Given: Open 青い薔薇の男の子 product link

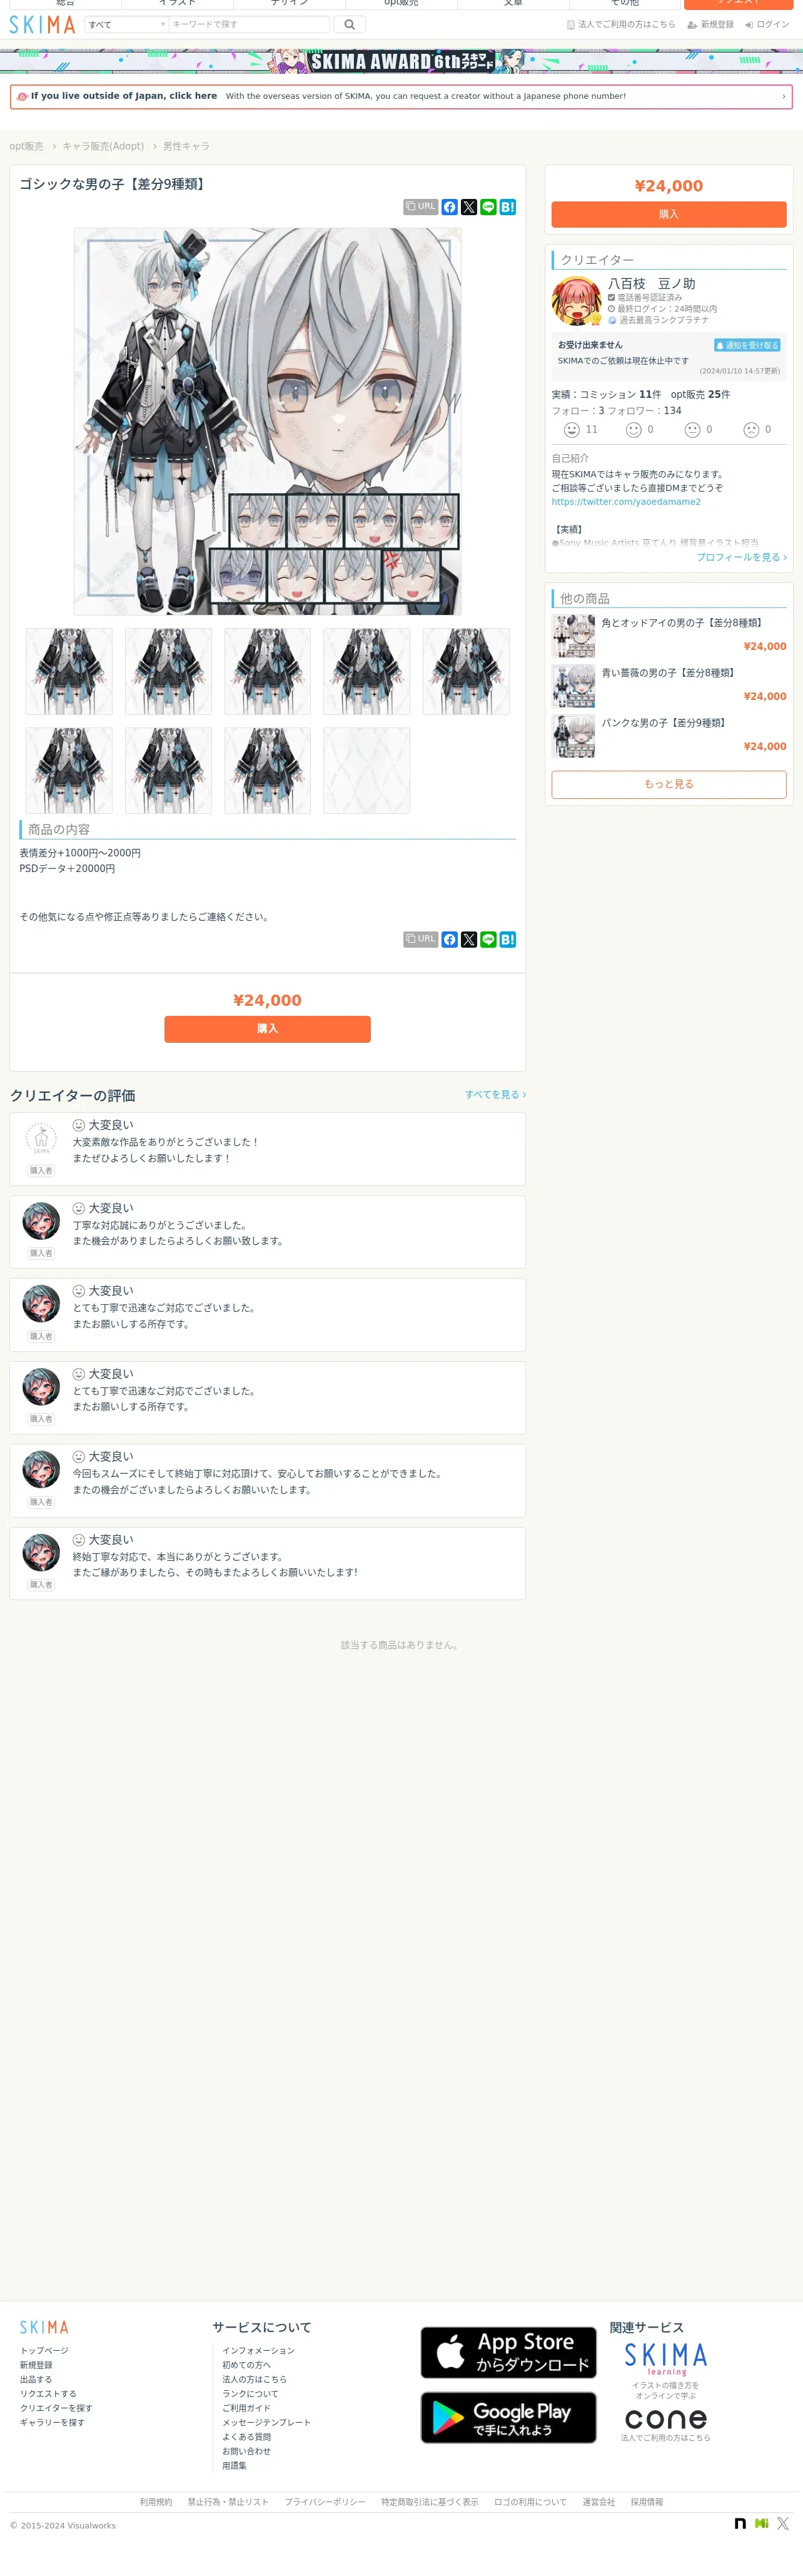Looking at the screenshot, I should (x=669, y=673).
